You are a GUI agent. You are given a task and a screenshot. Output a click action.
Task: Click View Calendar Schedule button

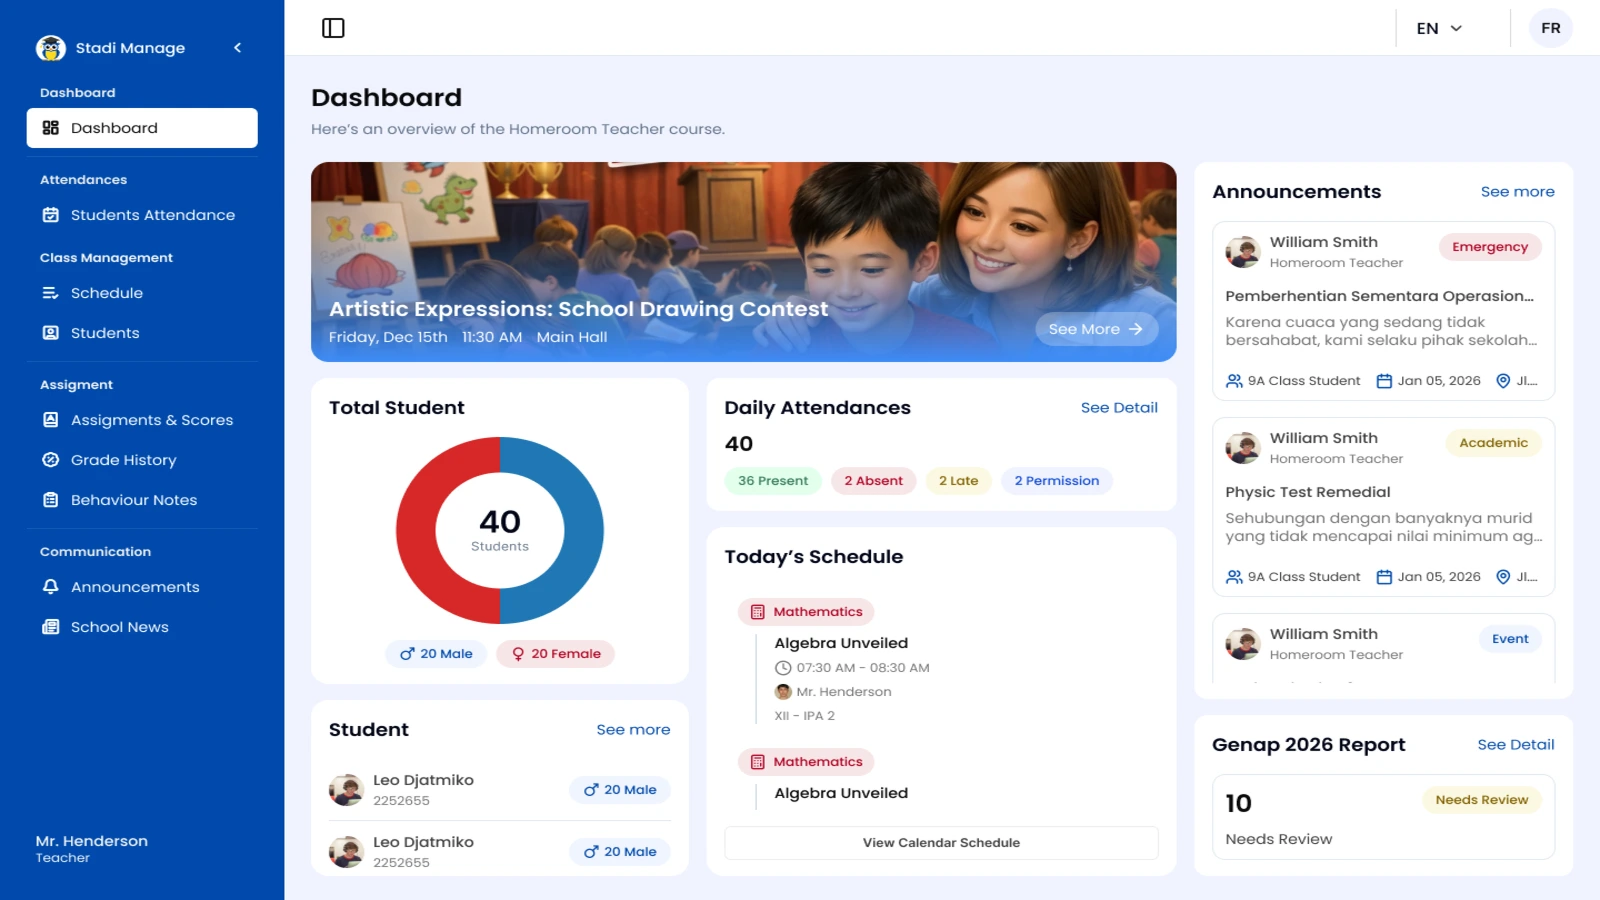(x=941, y=843)
